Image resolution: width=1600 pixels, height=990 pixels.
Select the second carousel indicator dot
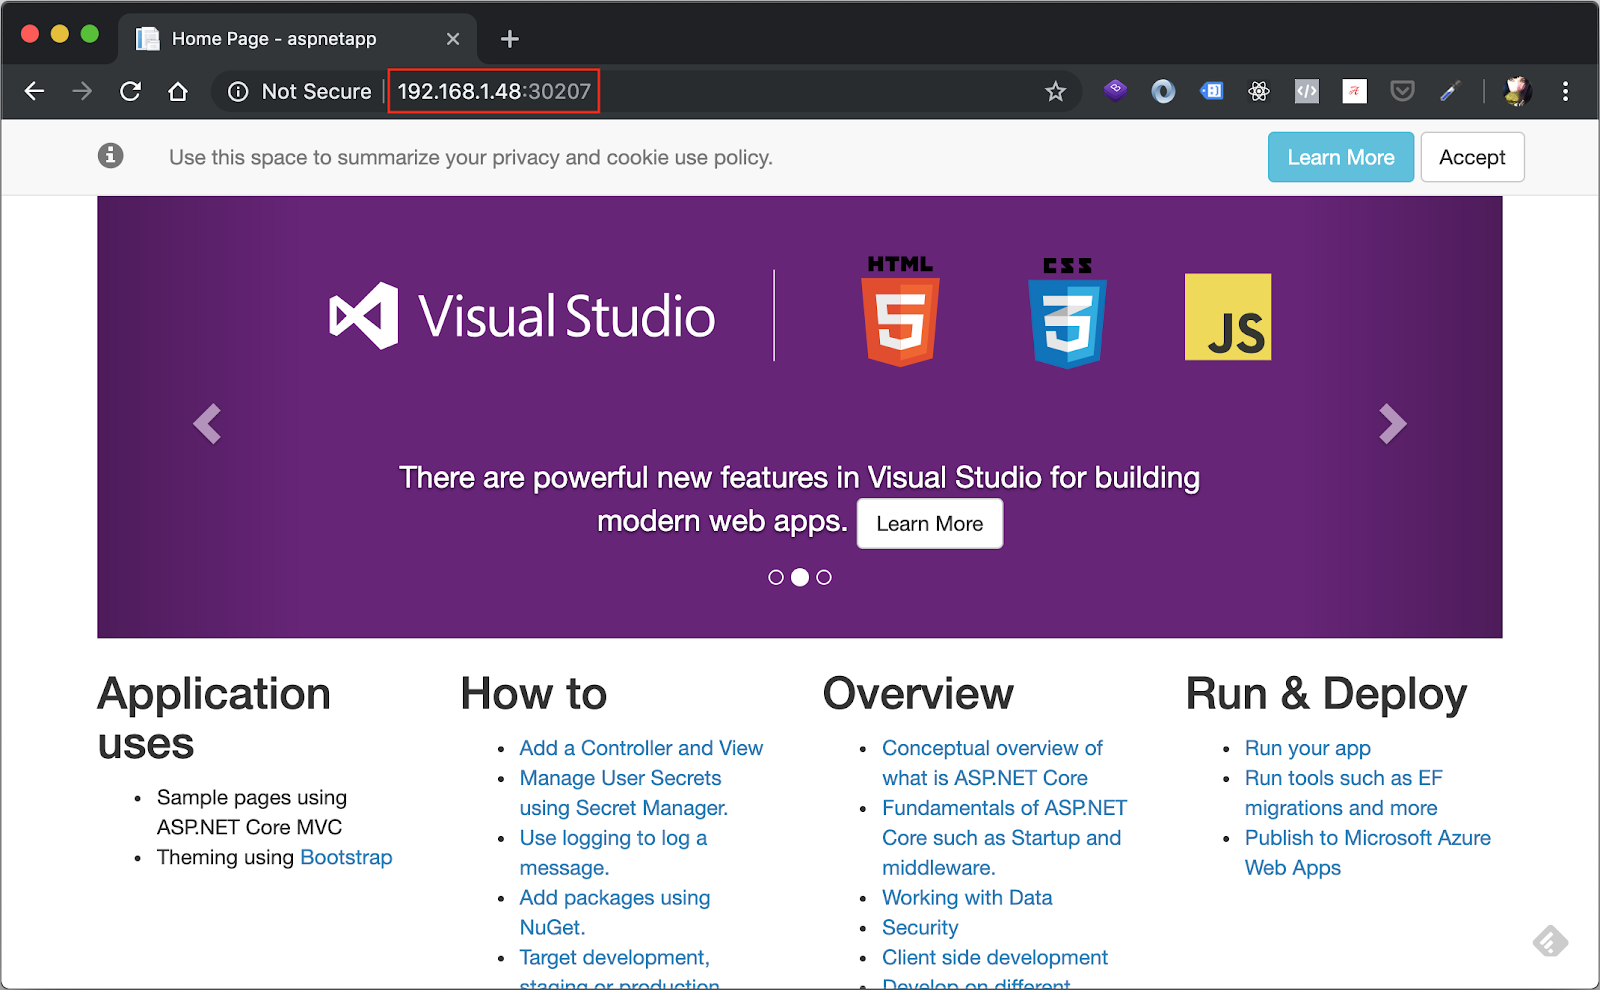pyautogui.click(x=800, y=577)
